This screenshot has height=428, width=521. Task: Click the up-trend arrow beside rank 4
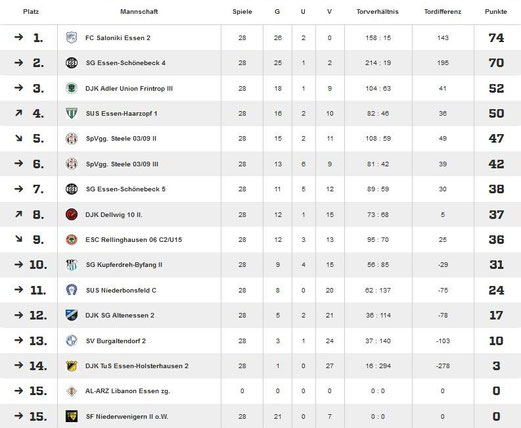(x=19, y=113)
